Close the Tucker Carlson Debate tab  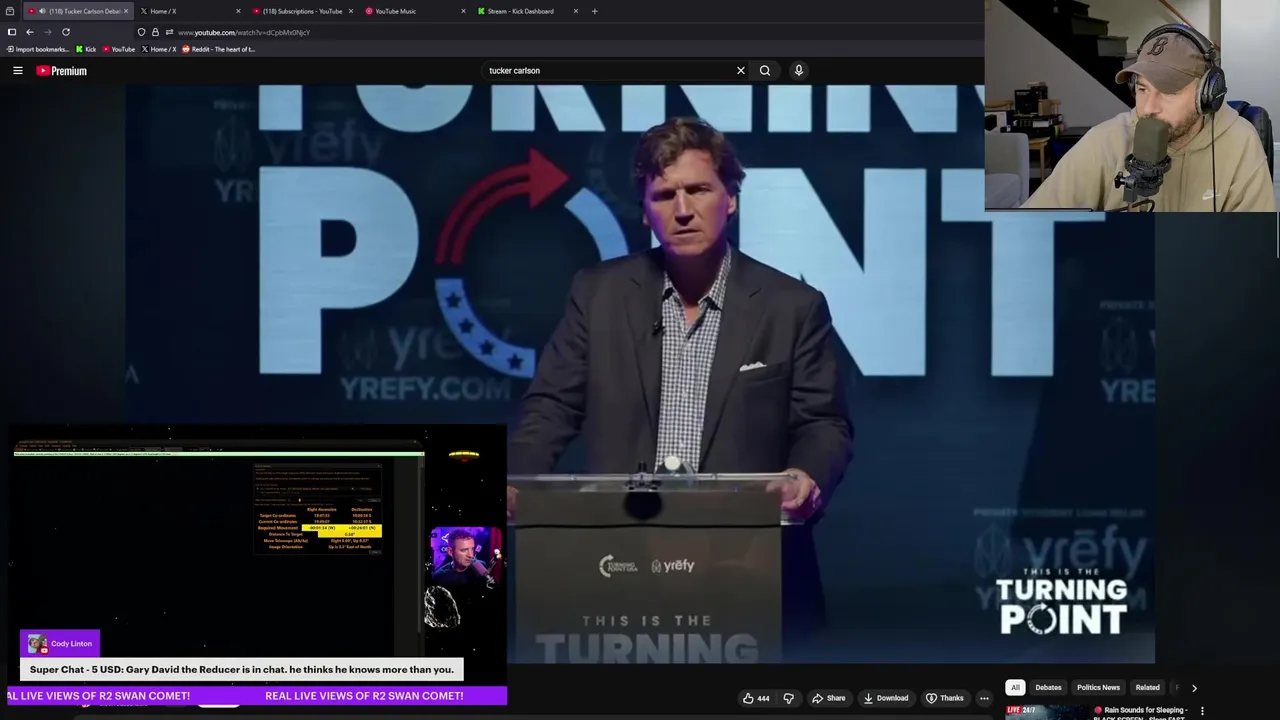click(126, 11)
